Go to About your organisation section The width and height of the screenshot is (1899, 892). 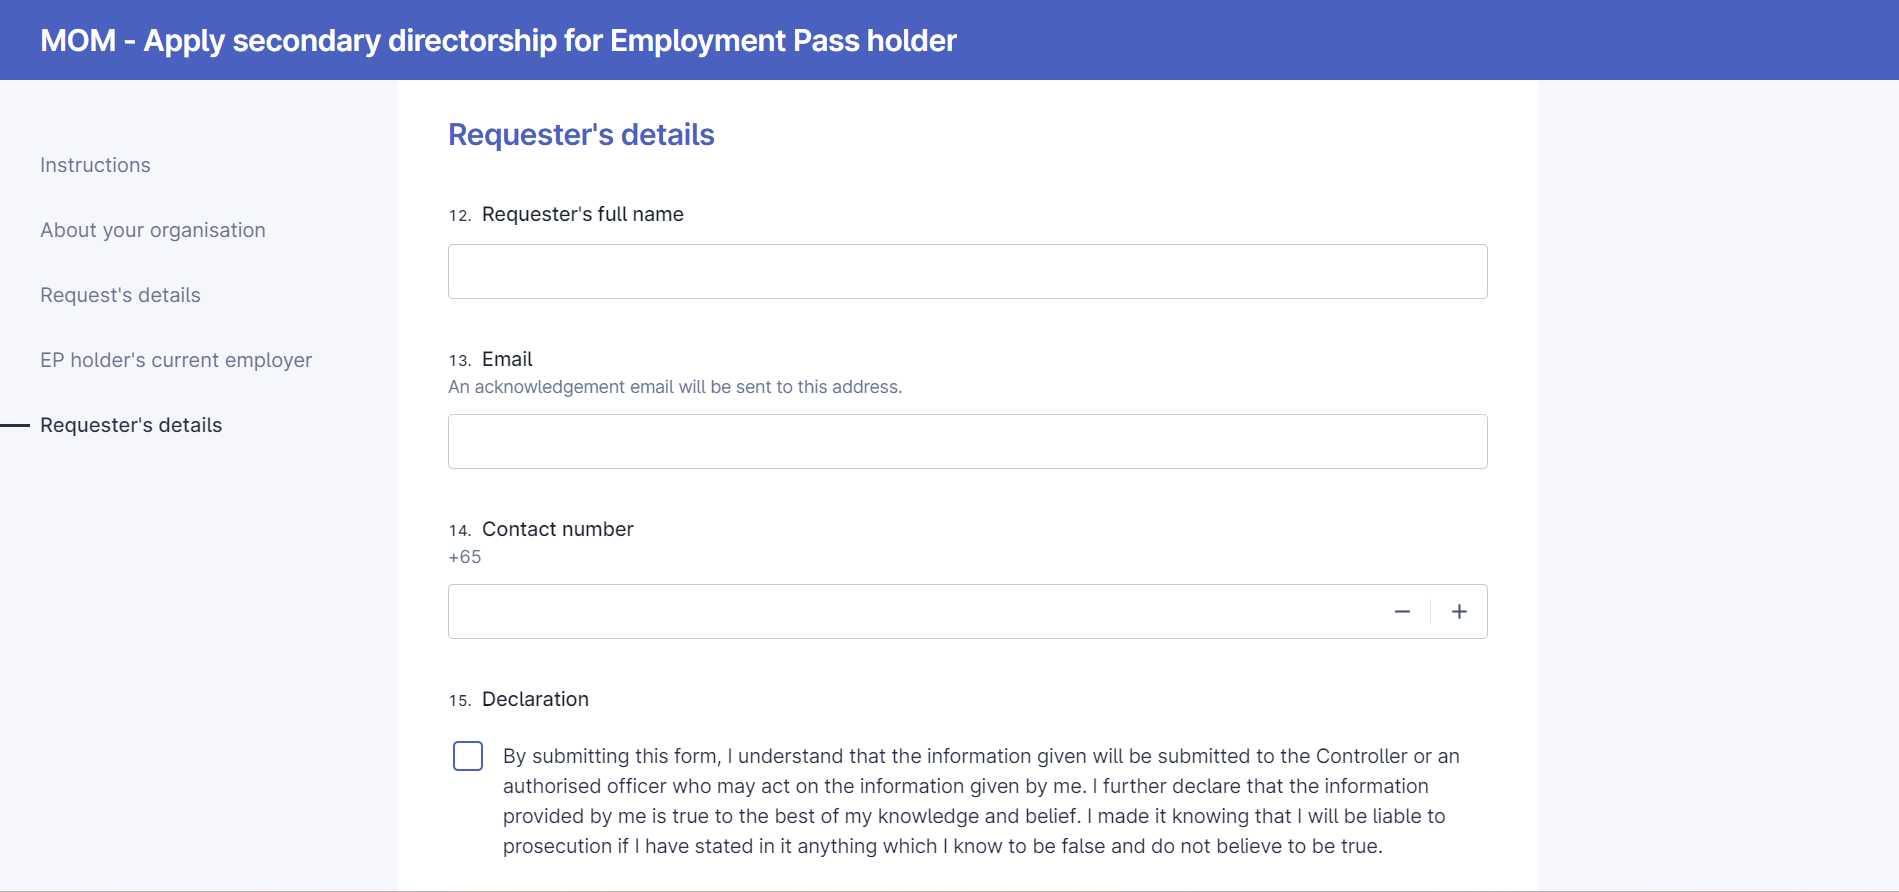[153, 230]
